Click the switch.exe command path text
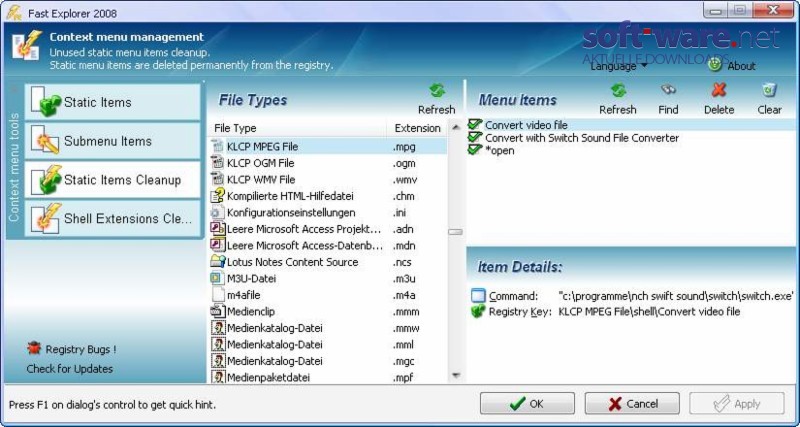 pyautogui.click(x=676, y=296)
